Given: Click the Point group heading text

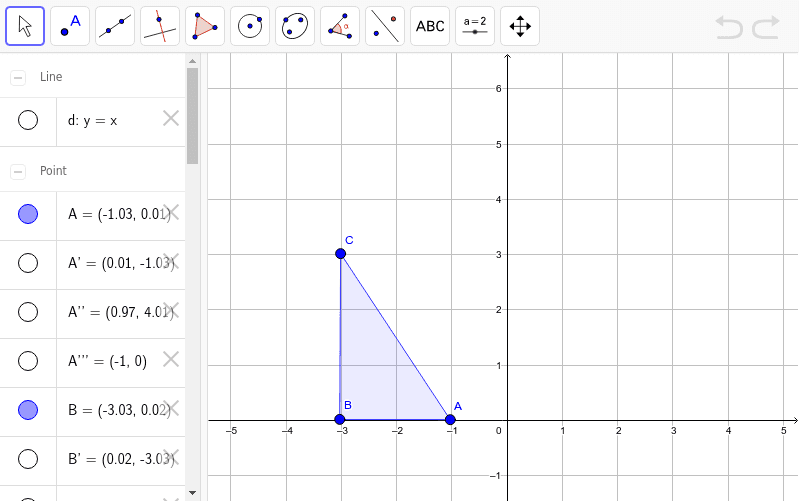Looking at the screenshot, I should [53, 171].
